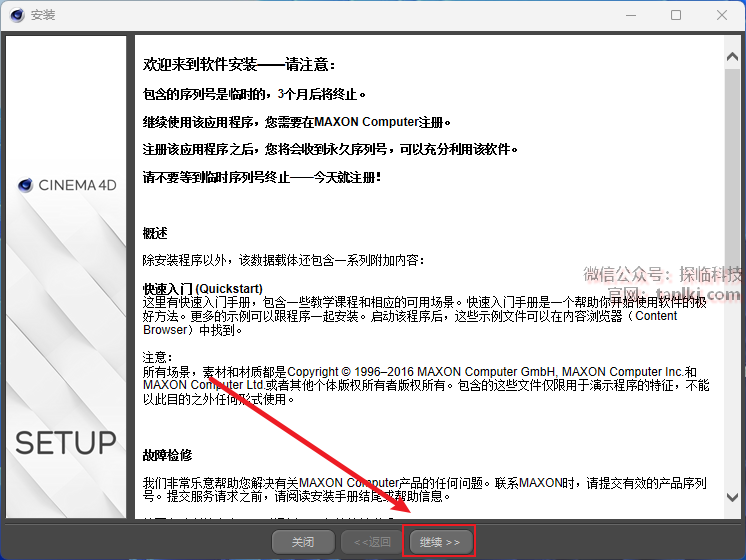This screenshot has width=746, height=560.
Task: Click the line 请不要等到临时序列号终止——今天就注册!
Action: click(x=262, y=177)
